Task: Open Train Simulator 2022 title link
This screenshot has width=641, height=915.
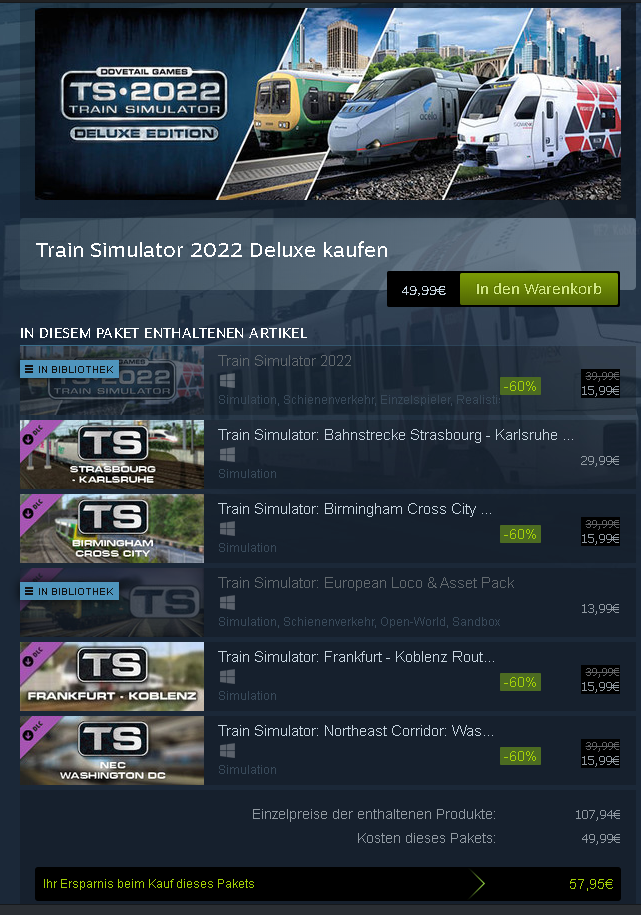Action: 285,361
